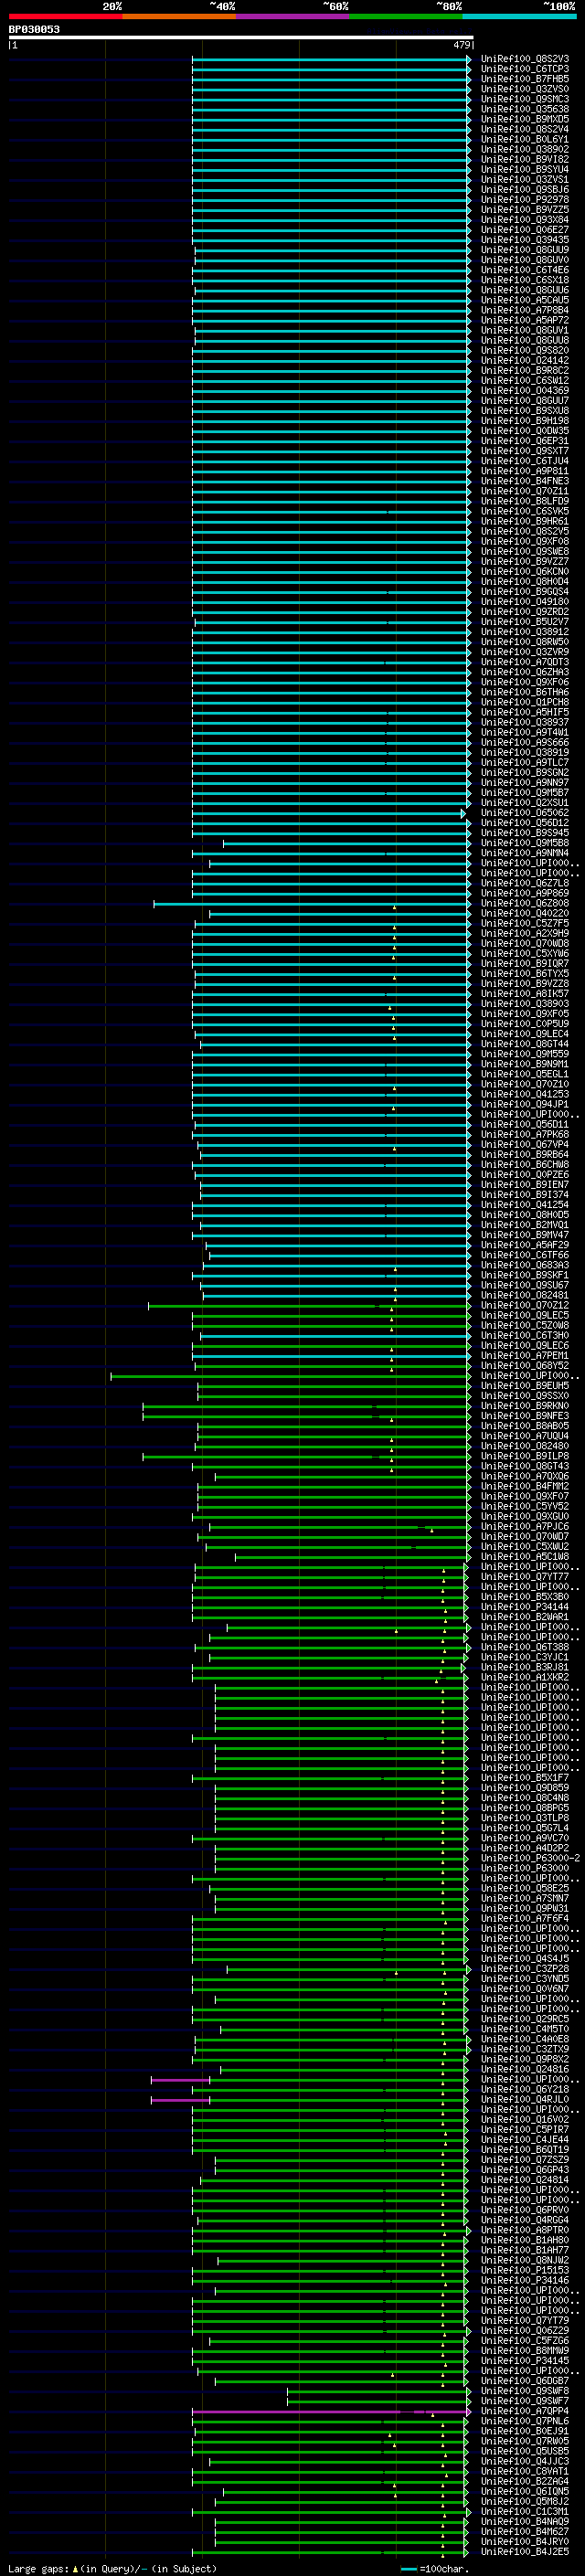Click hit UniRef100_Q38903
The image size is (585, 2576).
click(525, 1004)
